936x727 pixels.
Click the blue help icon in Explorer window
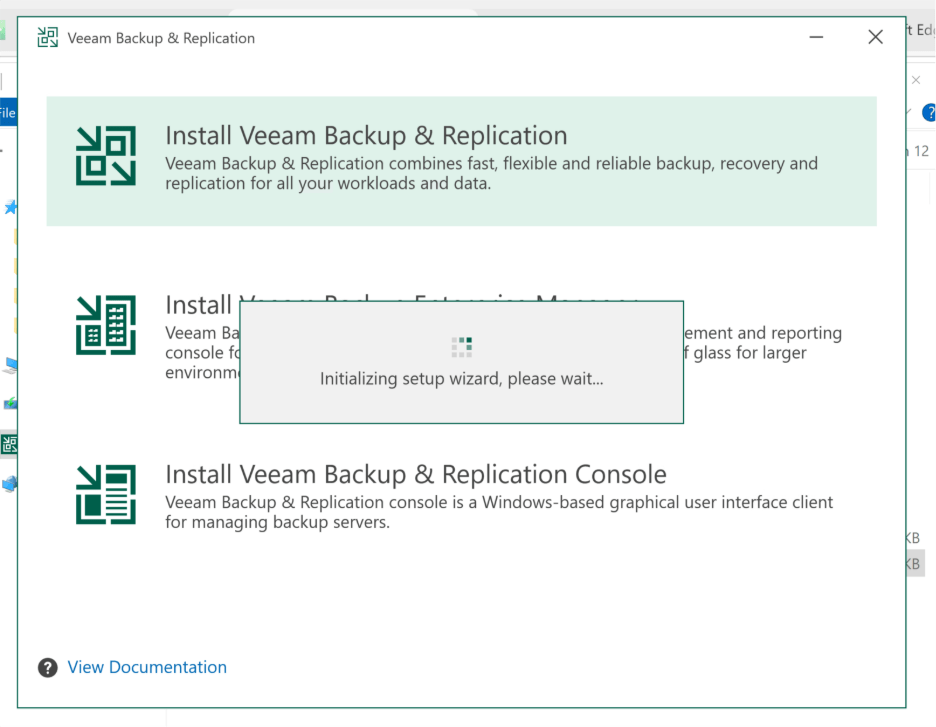929,112
